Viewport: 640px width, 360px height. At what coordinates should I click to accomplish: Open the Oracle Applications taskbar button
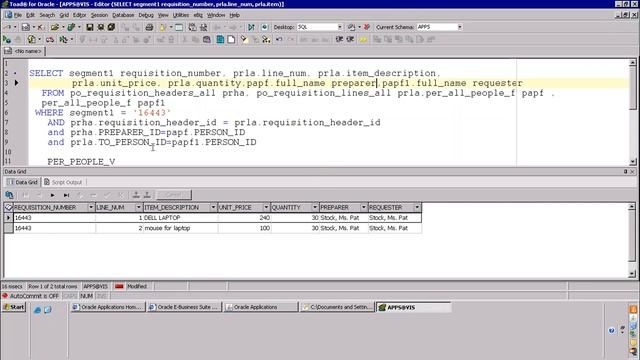[261, 307]
